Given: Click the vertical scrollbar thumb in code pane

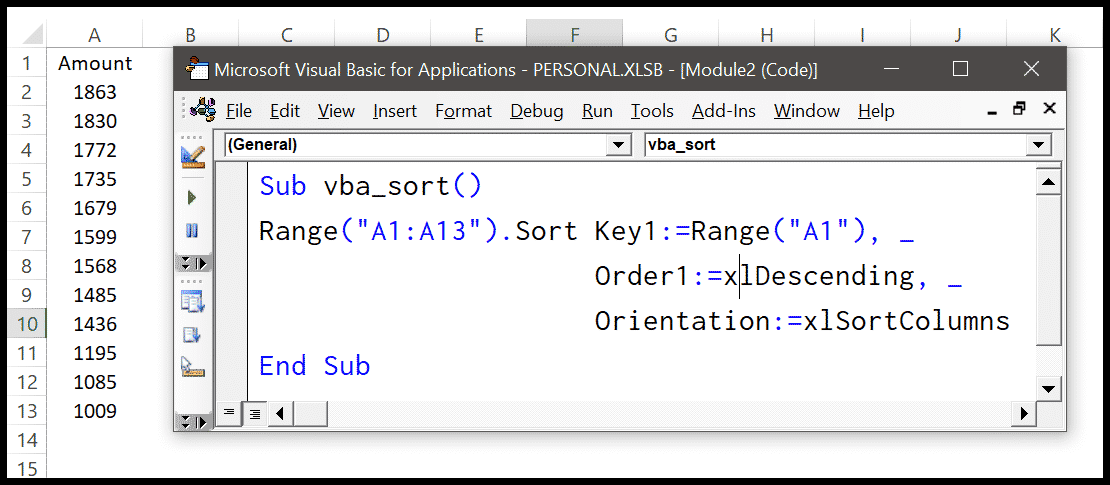Looking at the screenshot, I should (1048, 270).
